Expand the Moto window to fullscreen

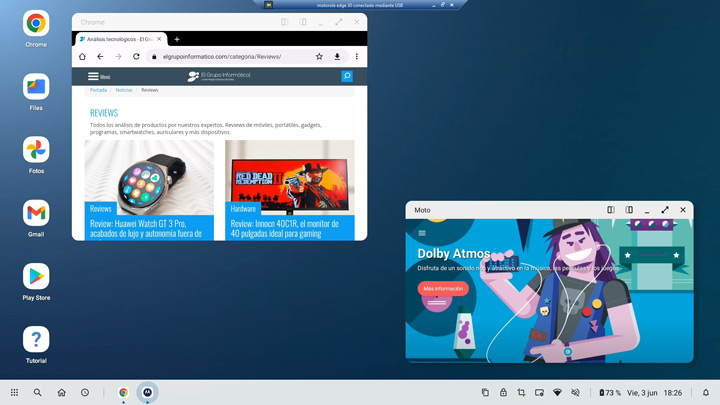665,210
